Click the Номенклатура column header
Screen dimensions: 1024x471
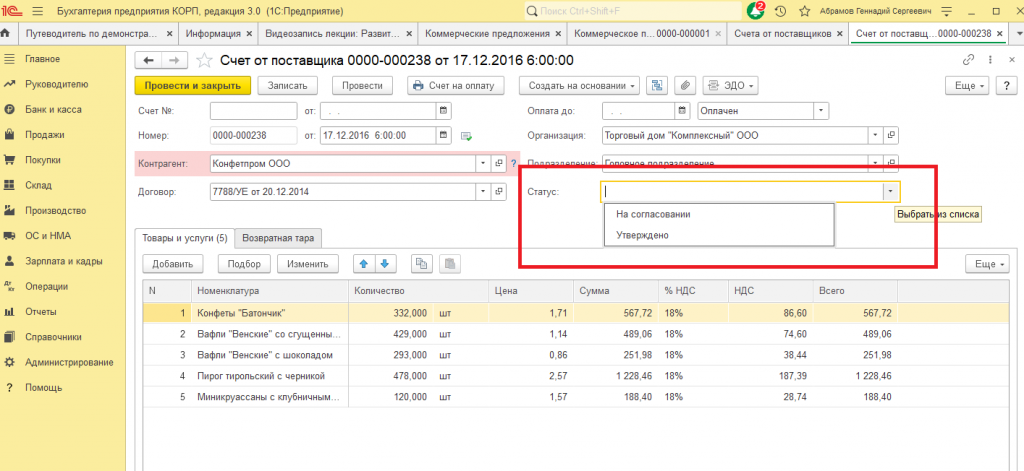click(x=270, y=291)
